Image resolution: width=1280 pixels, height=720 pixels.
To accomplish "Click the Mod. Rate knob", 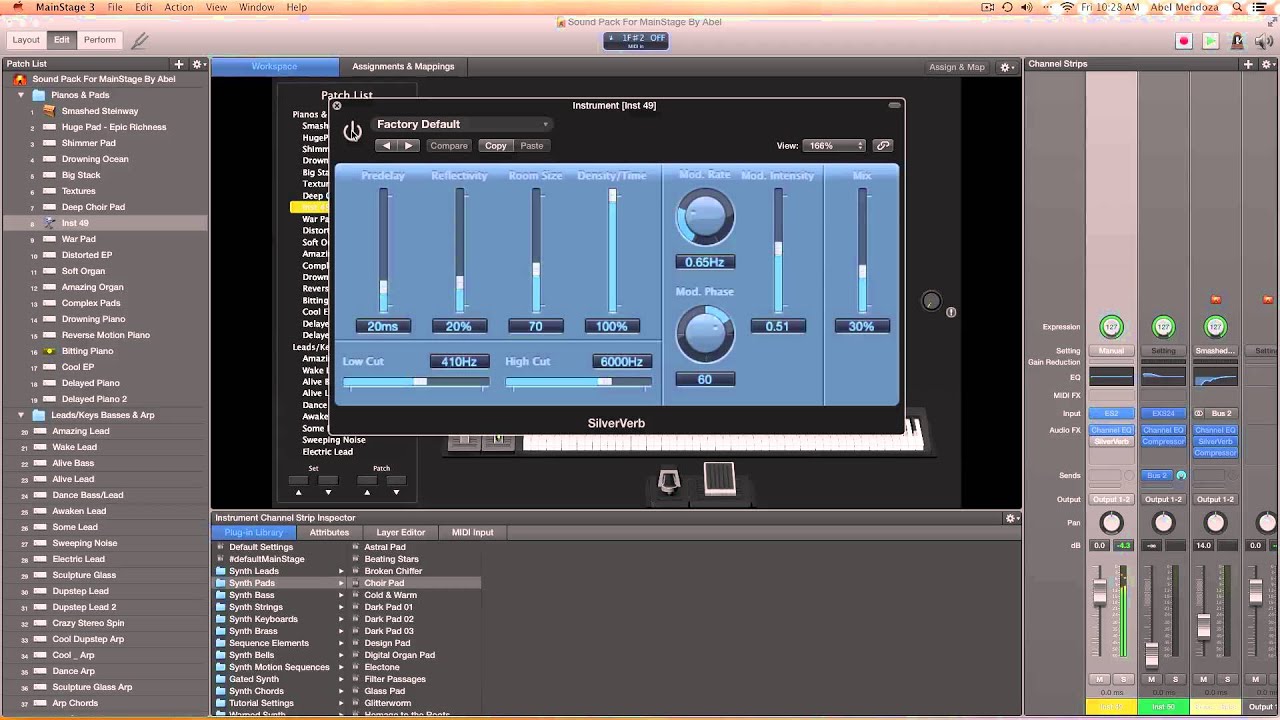I will tap(705, 217).
